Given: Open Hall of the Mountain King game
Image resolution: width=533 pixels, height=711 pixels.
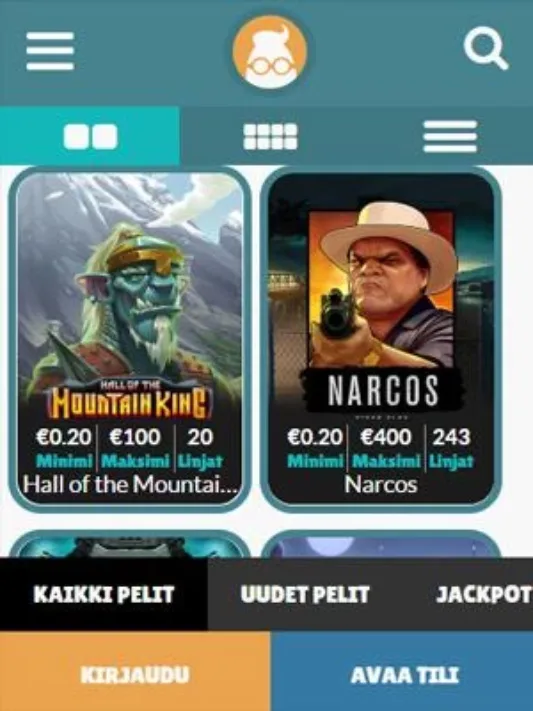Looking at the screenshot, I should [130, 339].
